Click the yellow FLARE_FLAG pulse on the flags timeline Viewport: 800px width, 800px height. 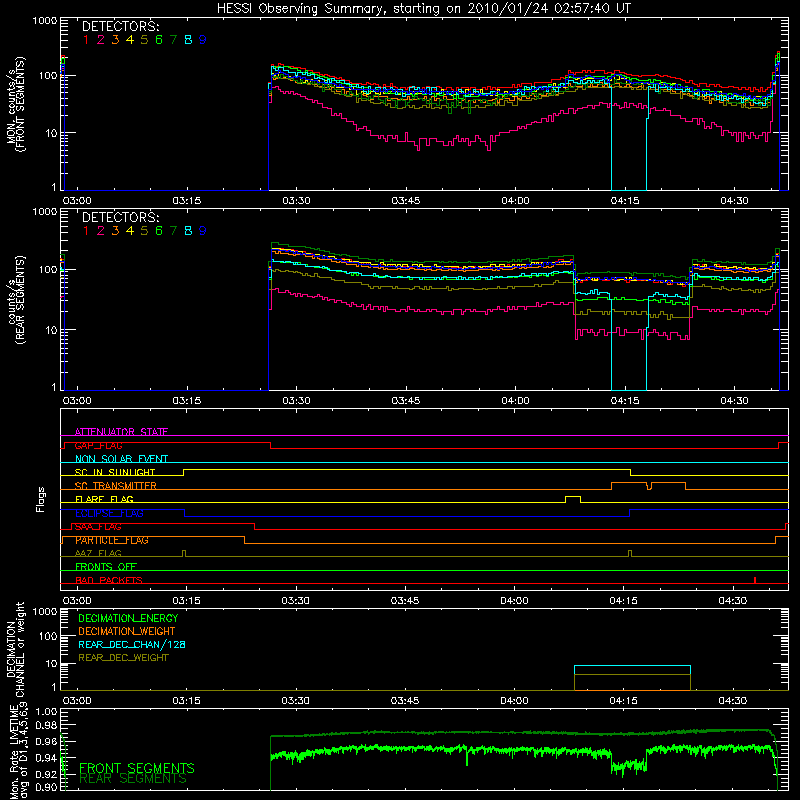(573, 499)
